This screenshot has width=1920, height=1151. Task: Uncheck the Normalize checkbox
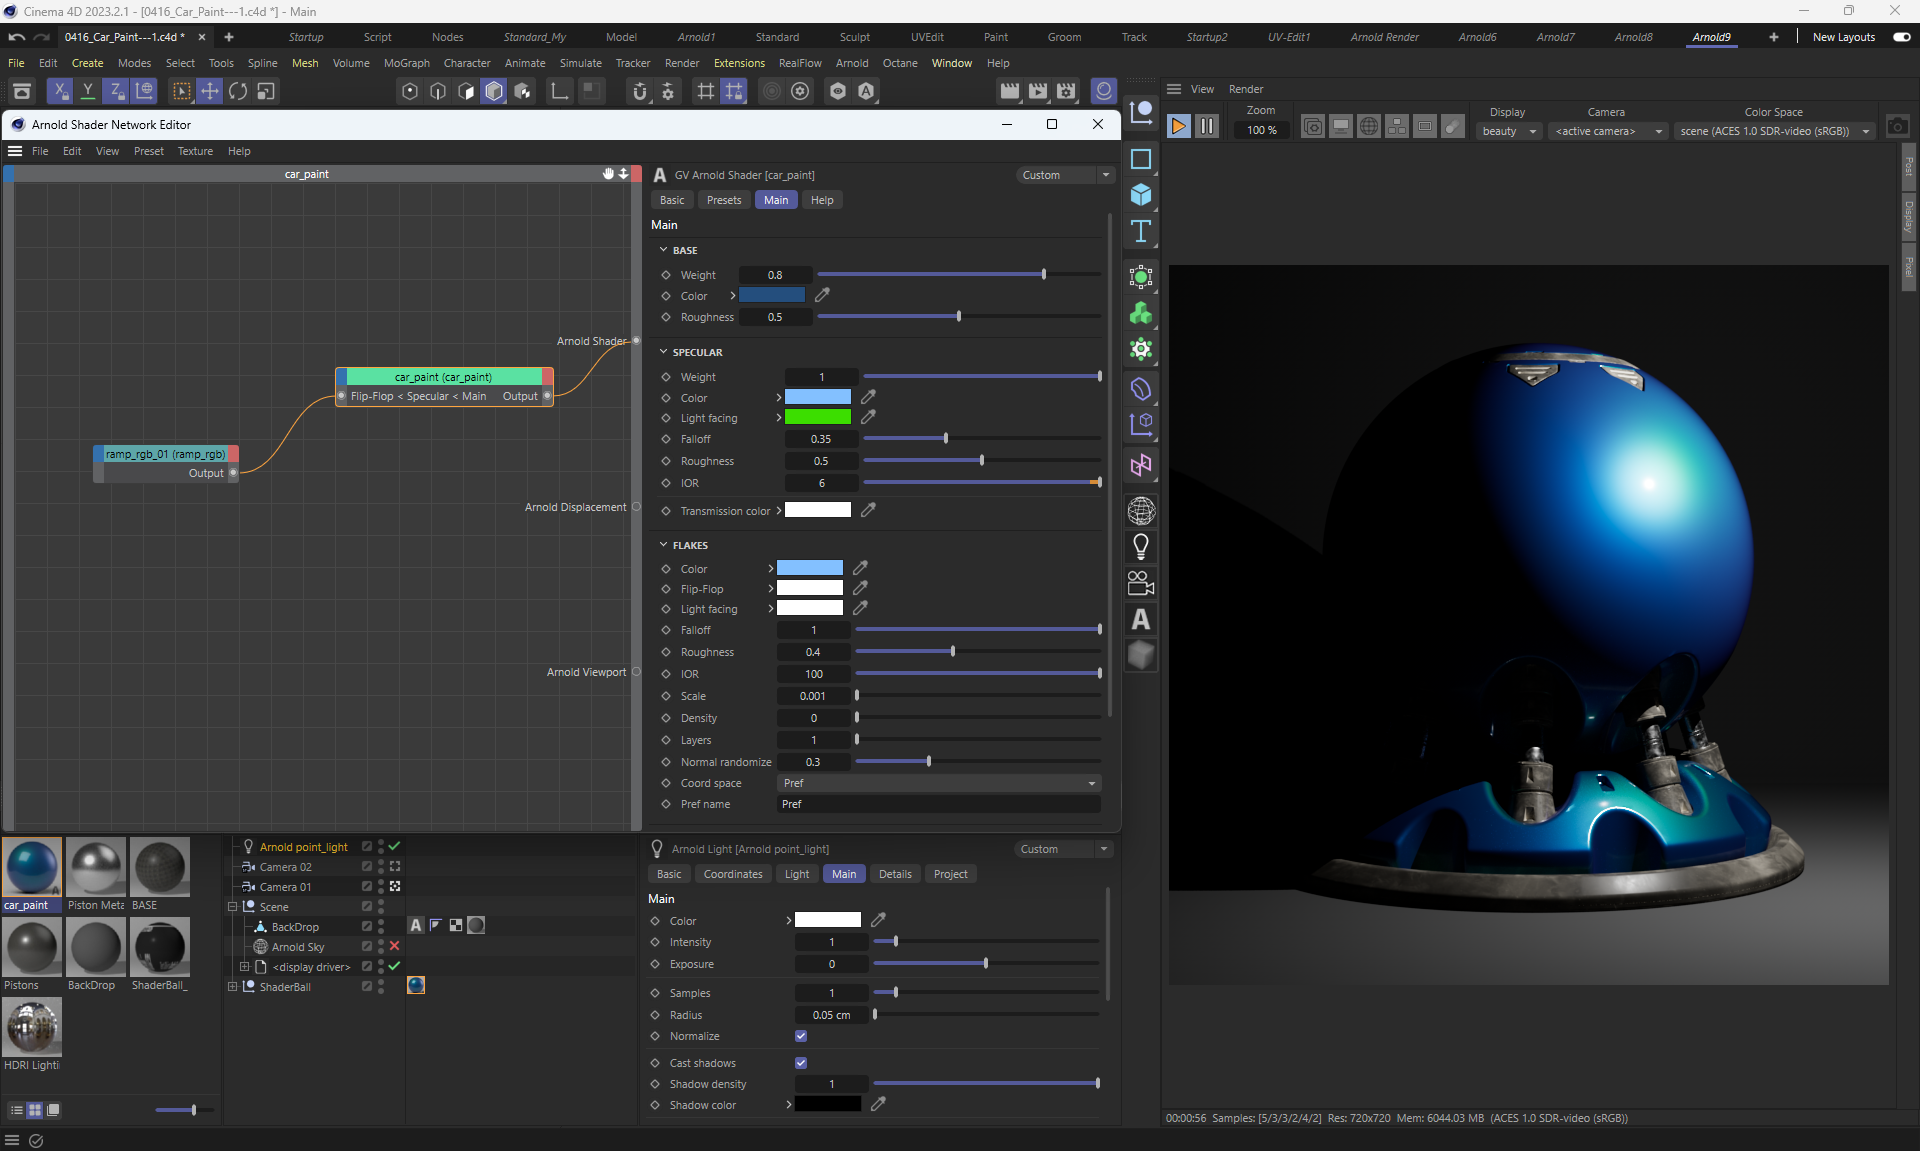(x=801, y=1036)
